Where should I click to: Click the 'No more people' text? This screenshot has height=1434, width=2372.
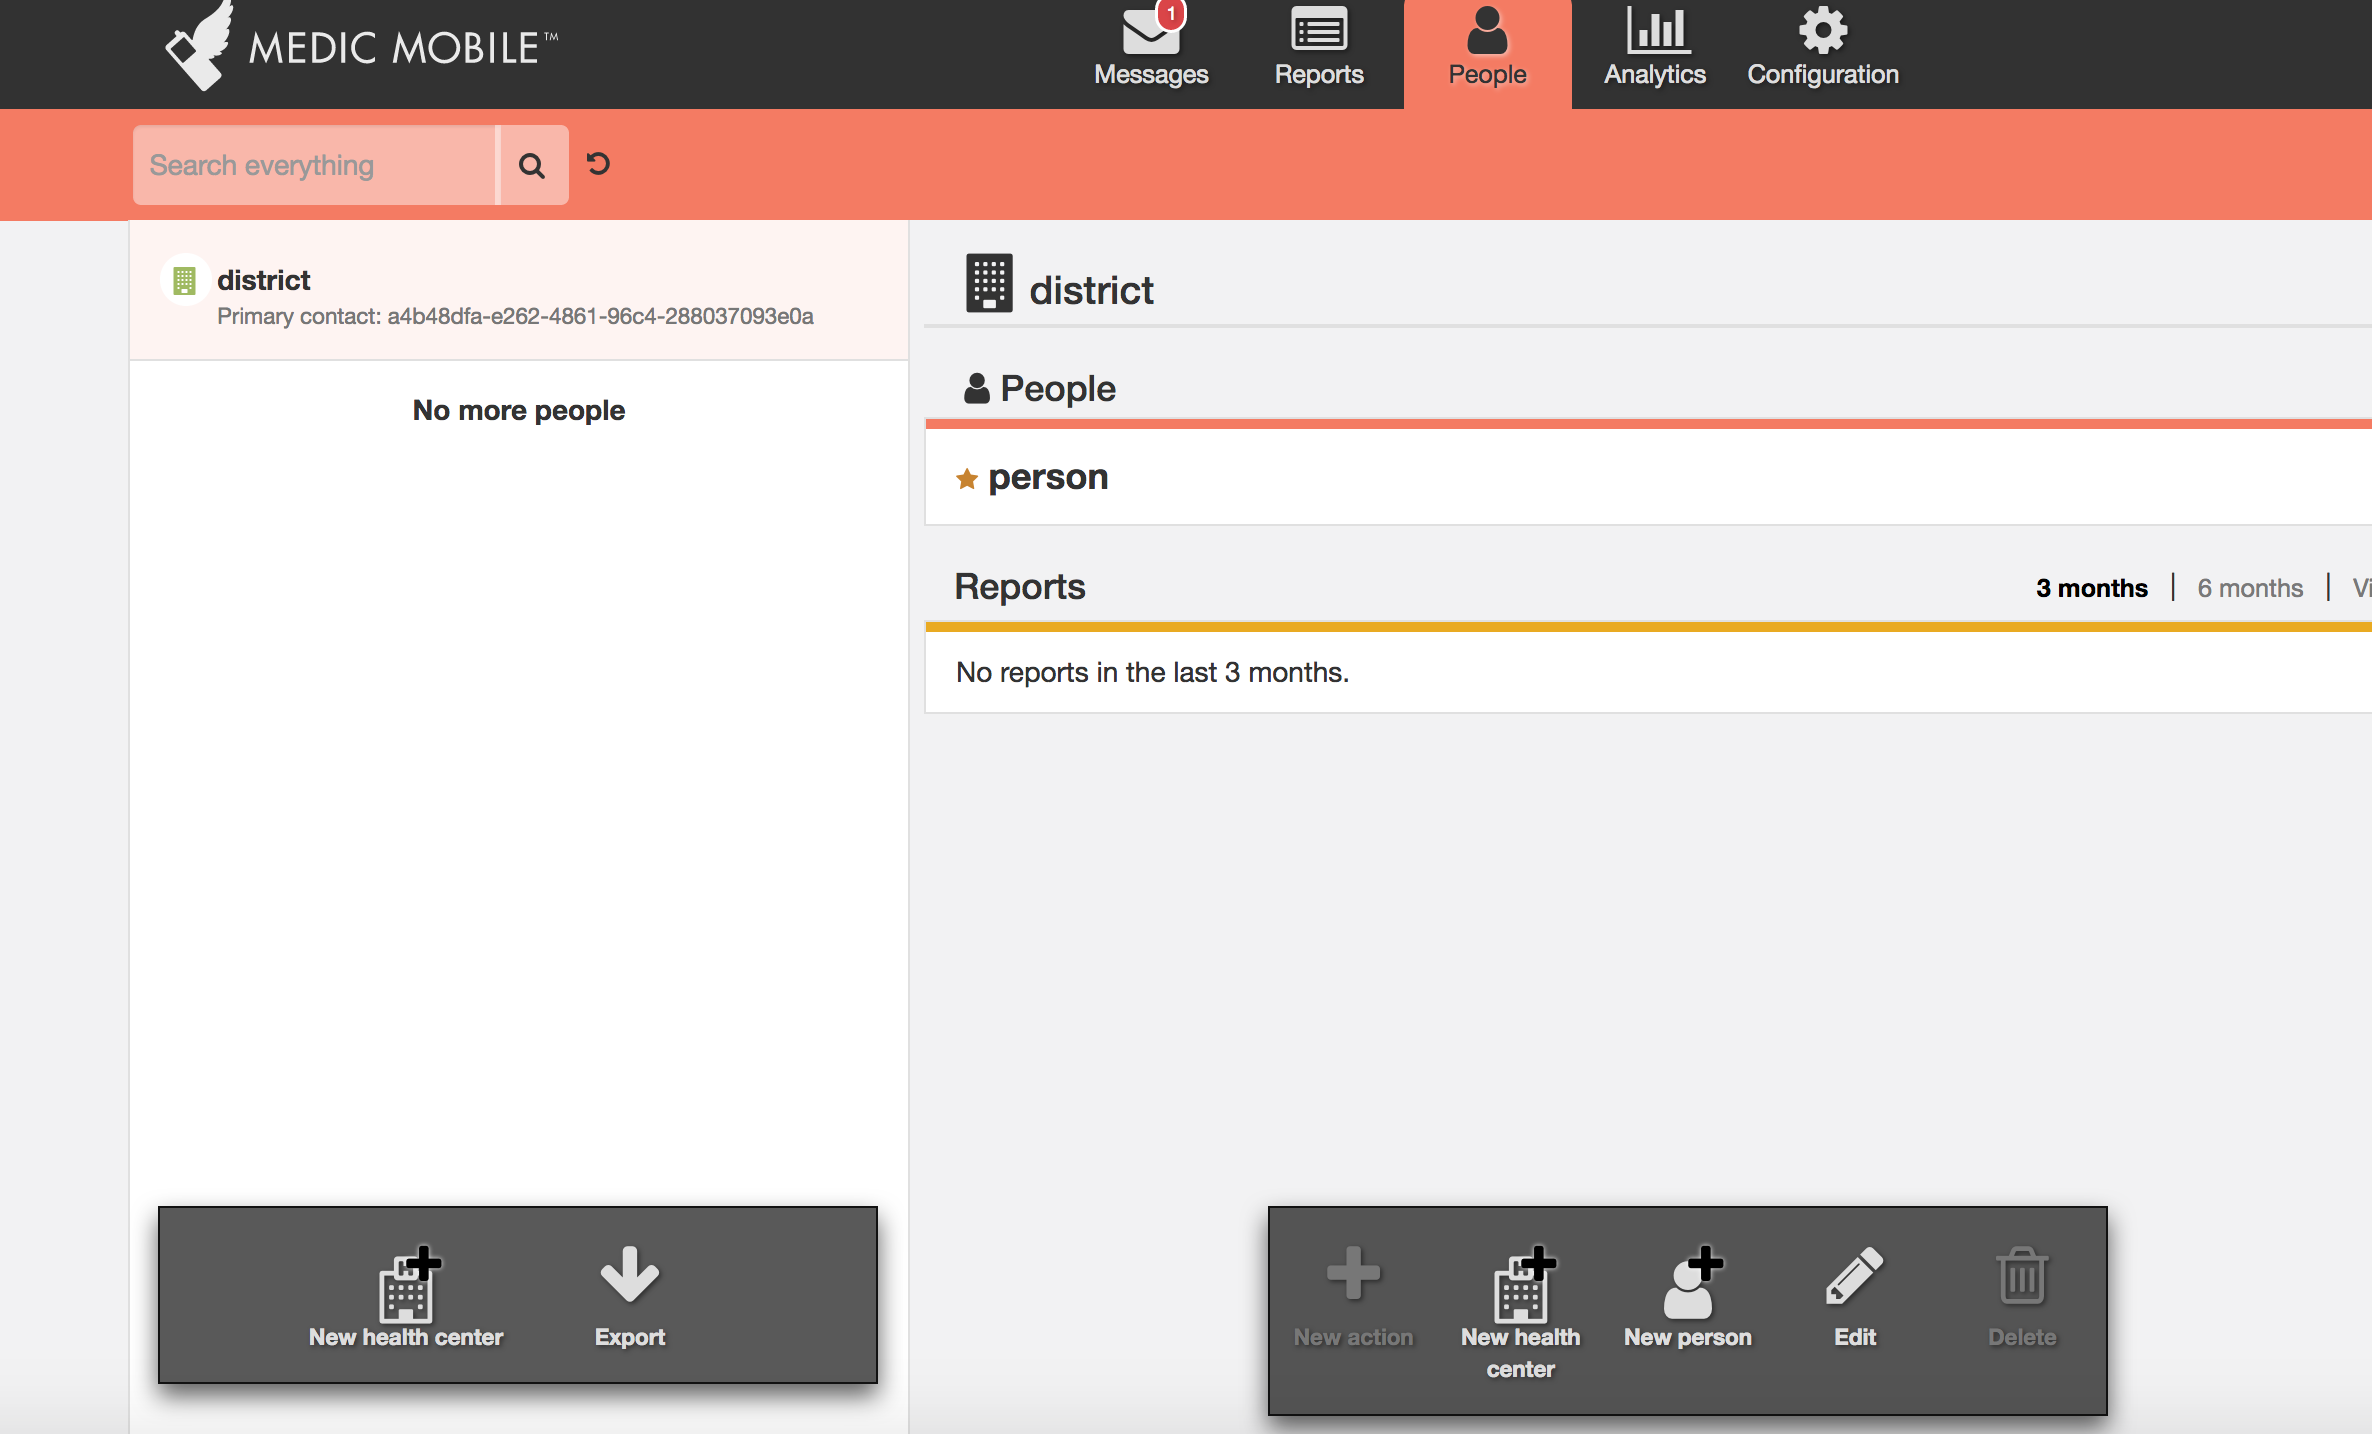click(x=519, y=410)
